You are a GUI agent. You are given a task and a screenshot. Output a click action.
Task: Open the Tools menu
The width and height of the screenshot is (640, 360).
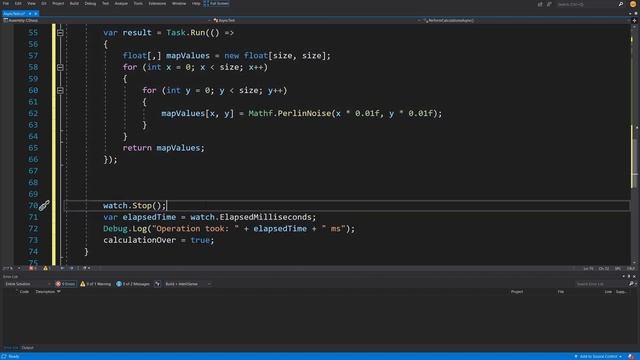point(138,4)
